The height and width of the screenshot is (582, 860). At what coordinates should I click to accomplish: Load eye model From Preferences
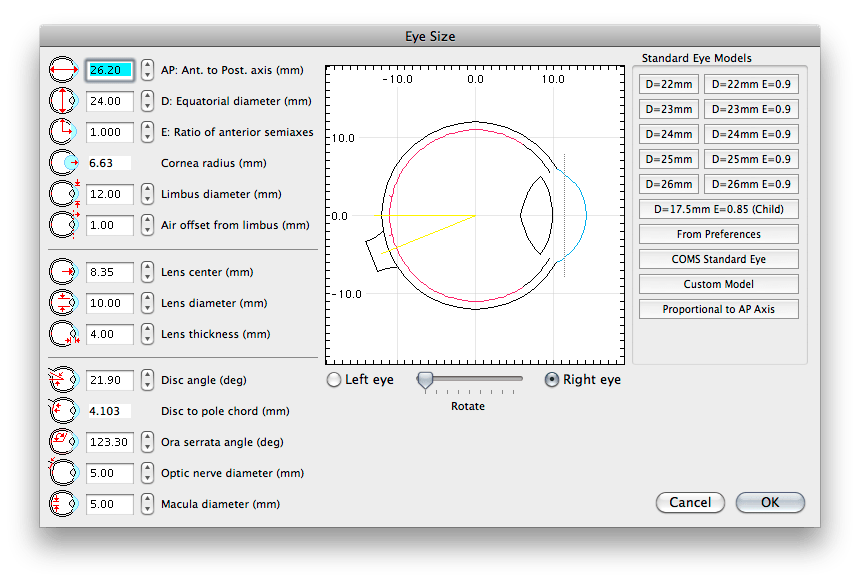(718, 234)
